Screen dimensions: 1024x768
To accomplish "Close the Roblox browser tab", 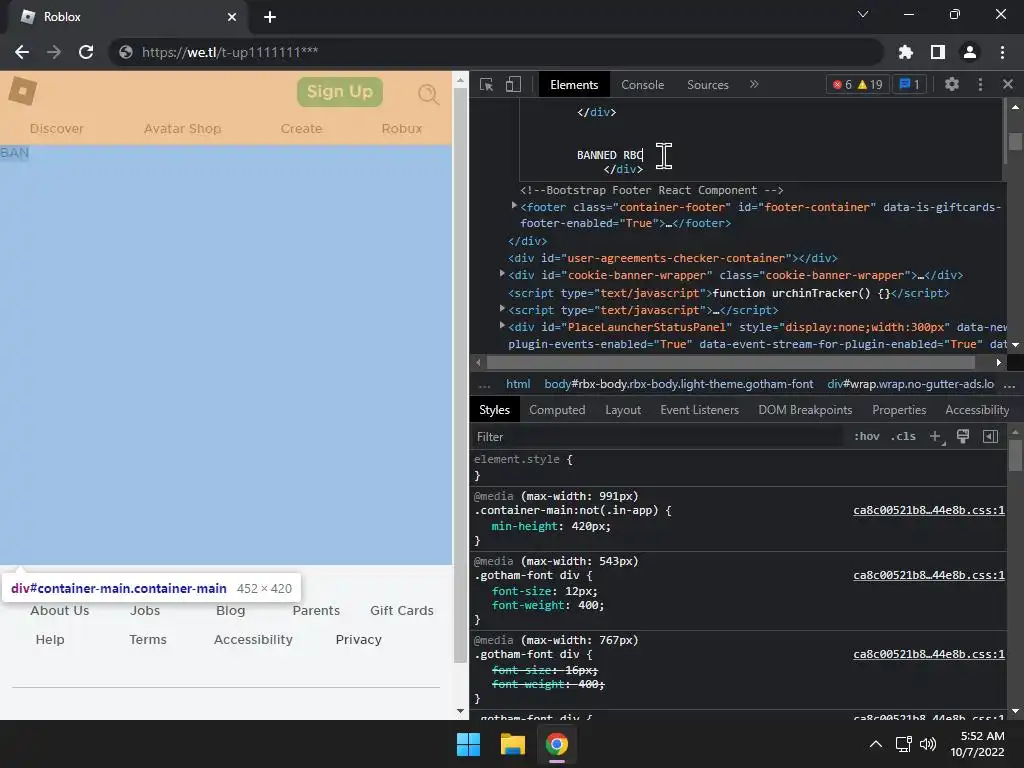I will 232,17.
